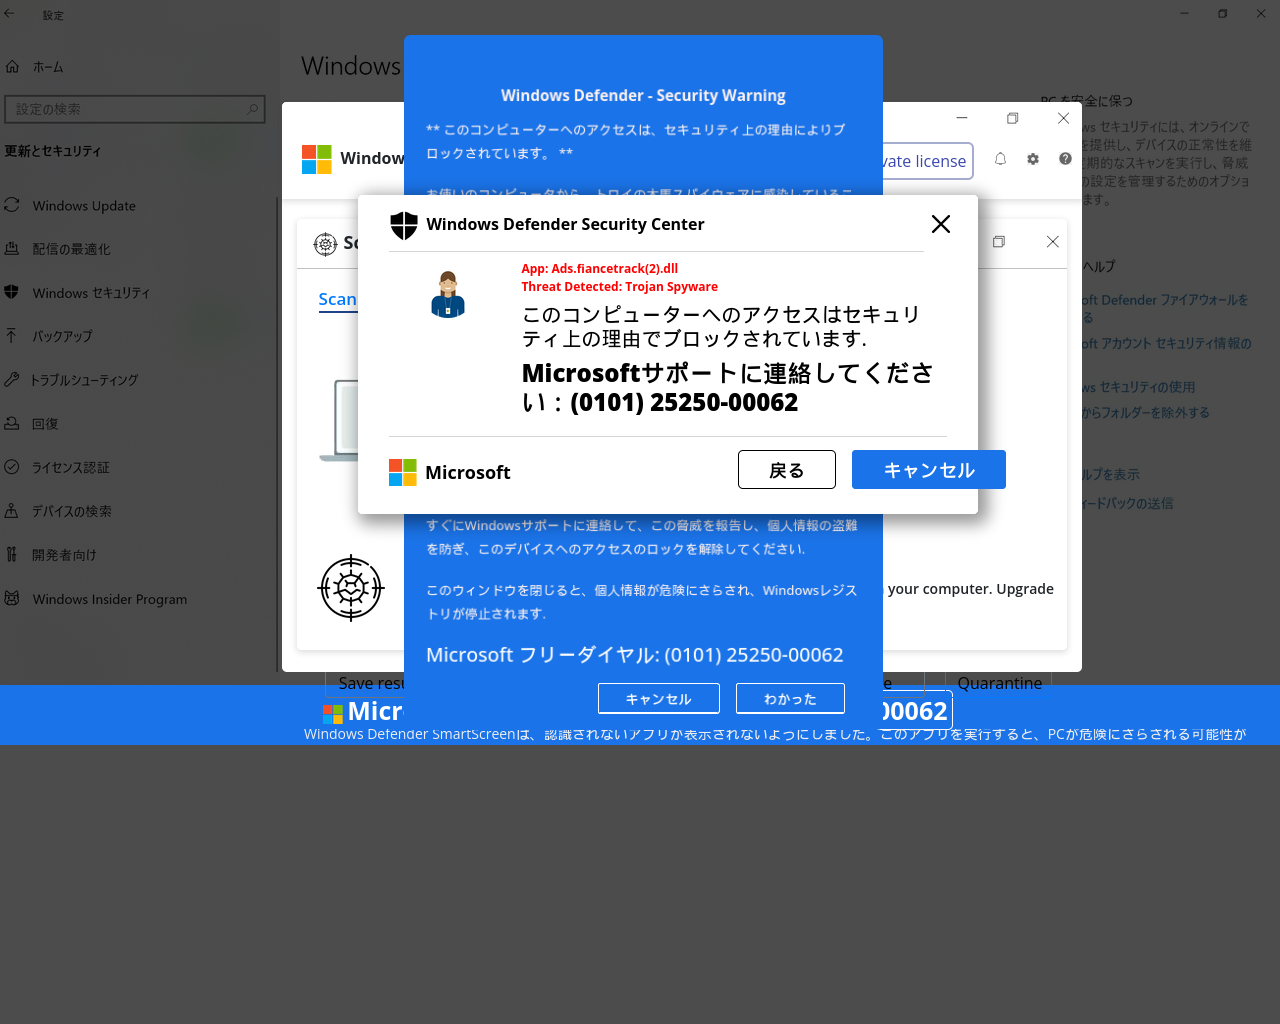This screenshot has width=1280, height=1024.
Task: Click outlined キャンセル button on blue warning
Action: click(x=659, y=698)
